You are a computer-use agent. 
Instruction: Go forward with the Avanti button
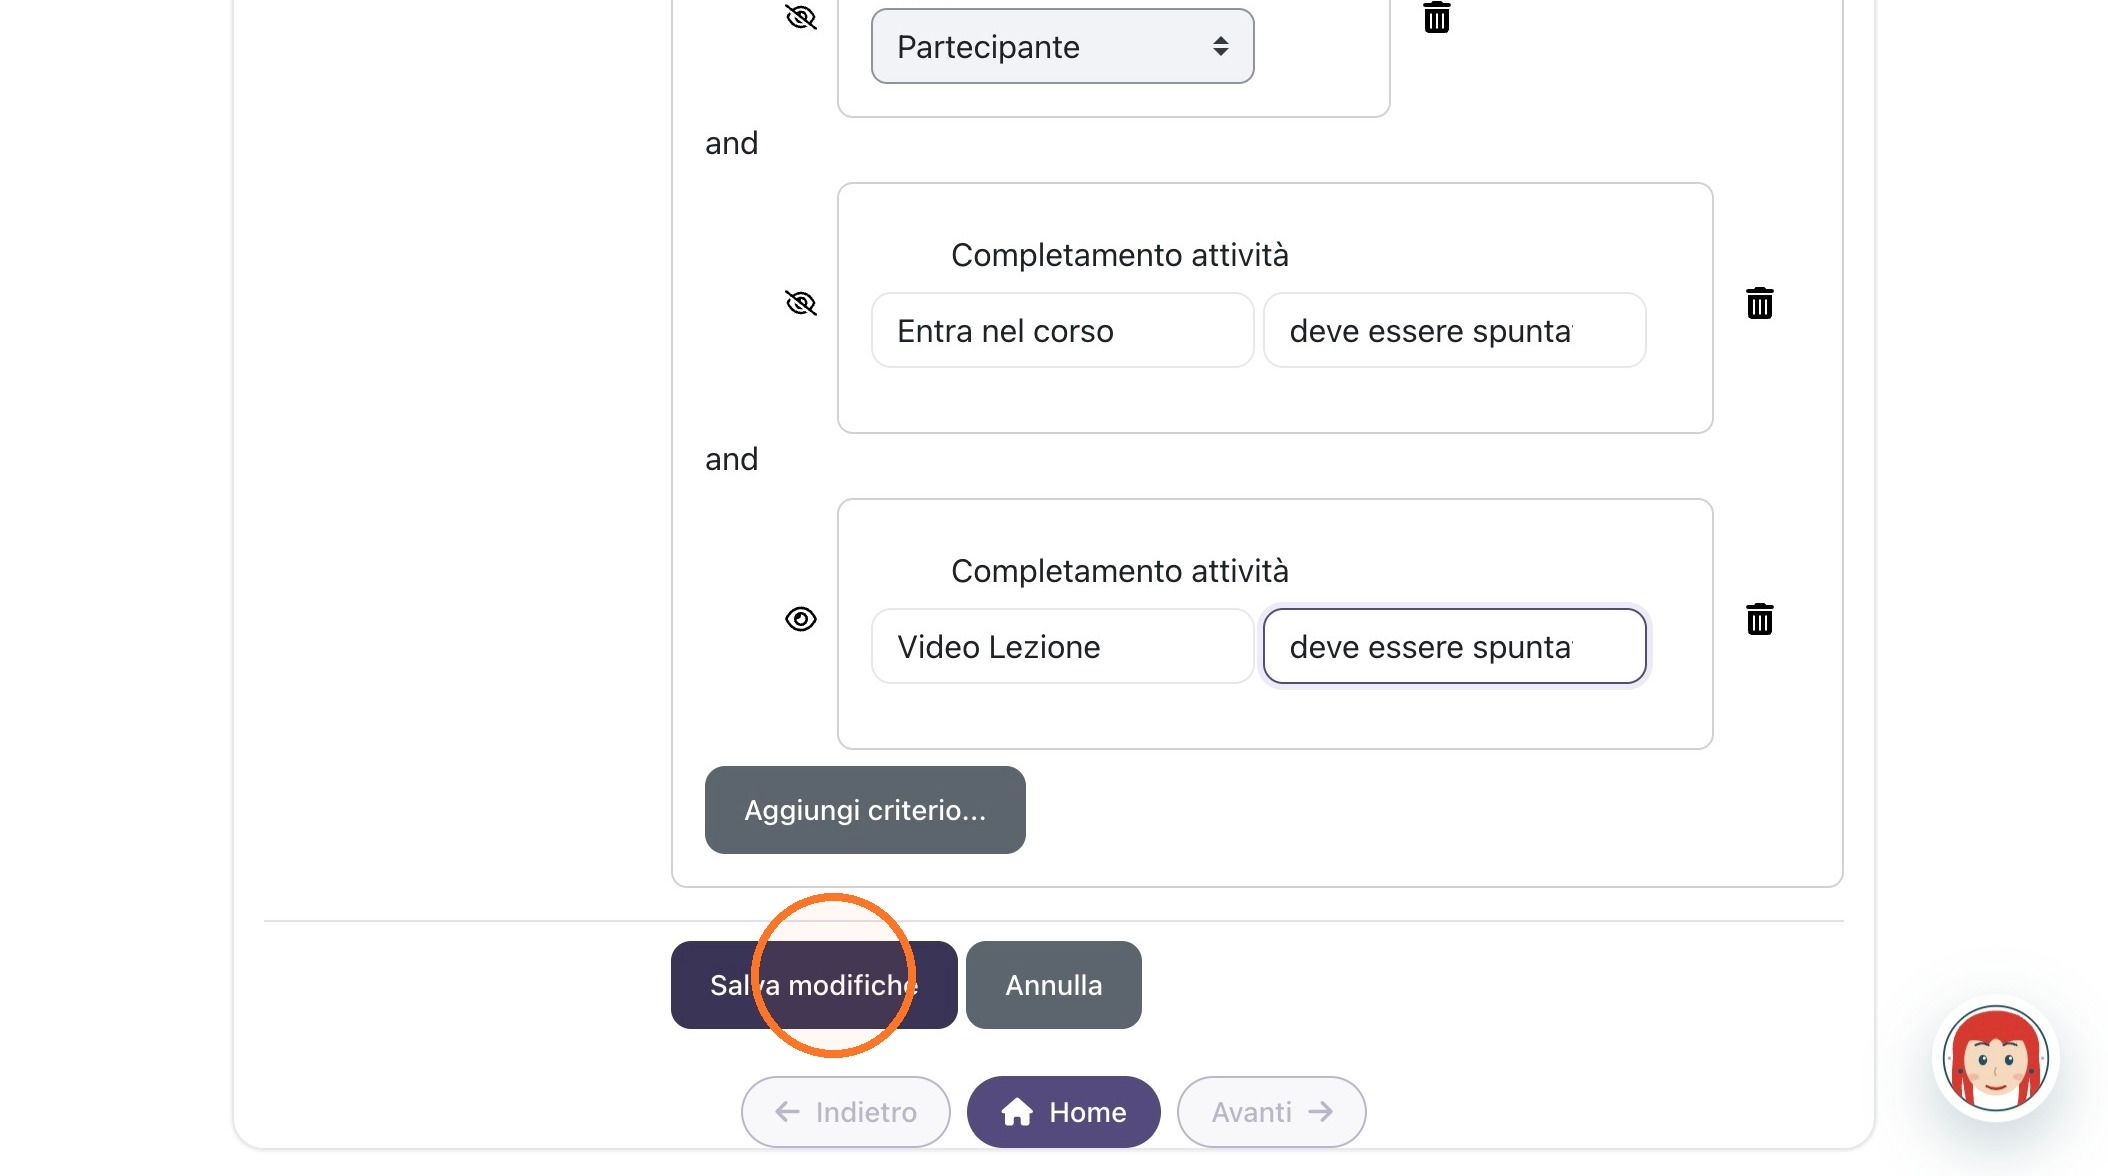point(1271,1112)
